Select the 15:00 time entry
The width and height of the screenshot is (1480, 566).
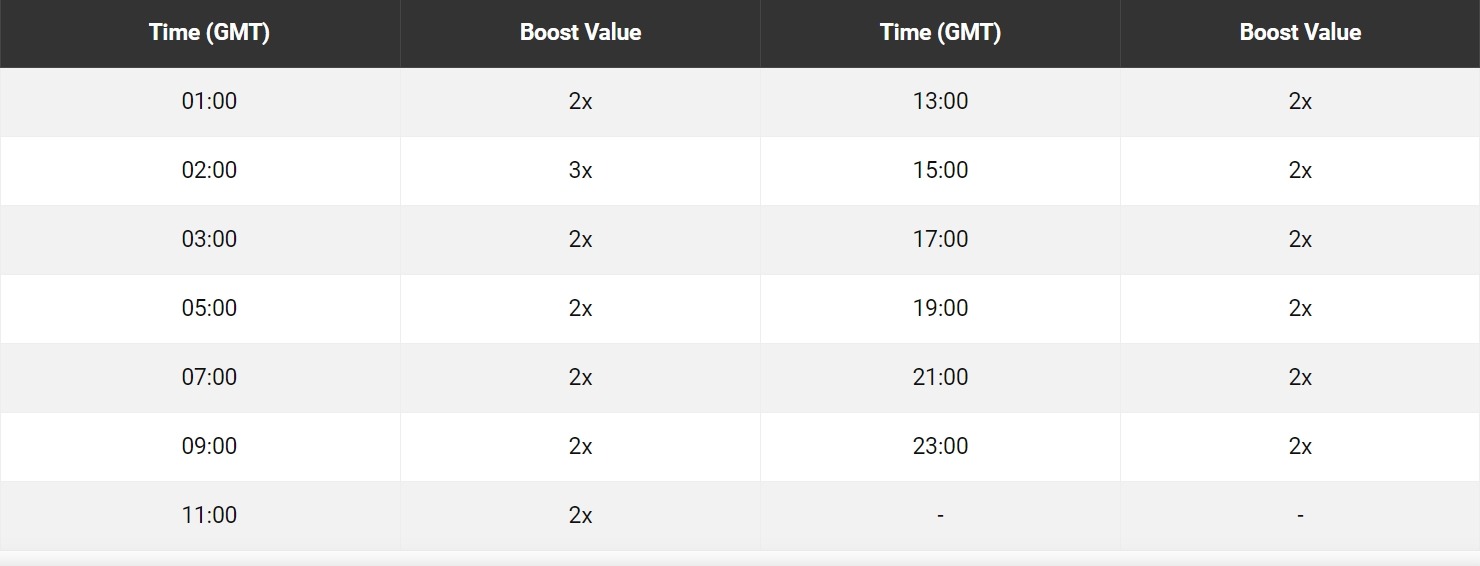(x=940, y=170)
